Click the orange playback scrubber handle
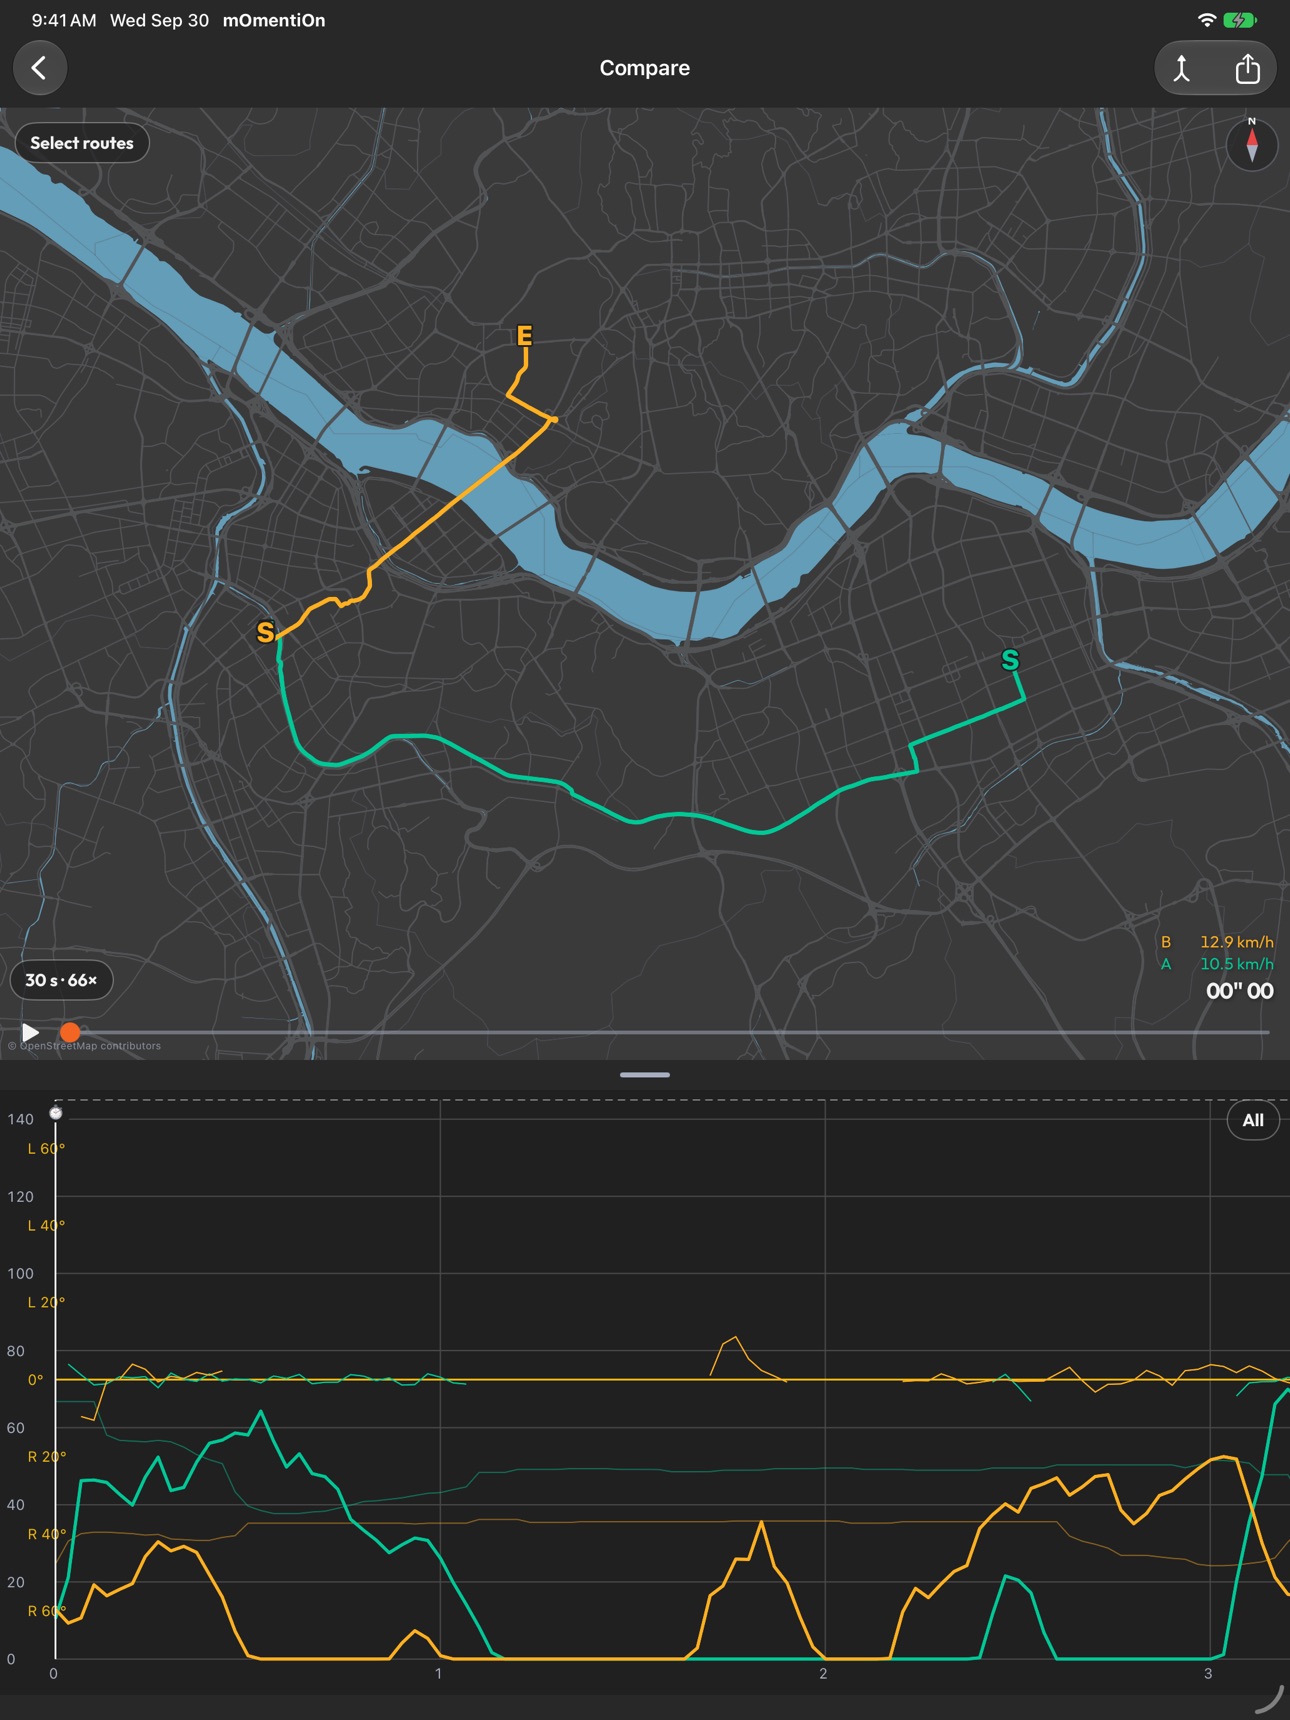 pyautogui.click(x=70, y=1032)
